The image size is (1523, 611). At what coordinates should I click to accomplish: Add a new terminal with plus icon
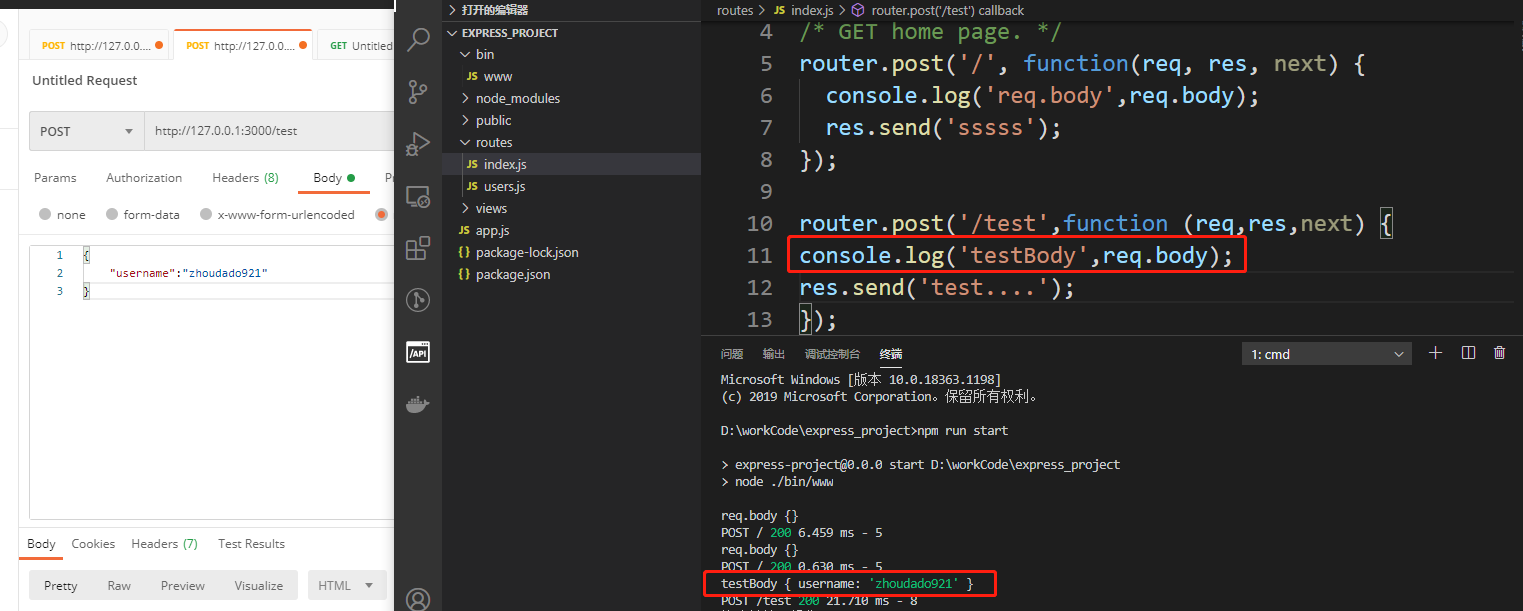(1436, 353)
